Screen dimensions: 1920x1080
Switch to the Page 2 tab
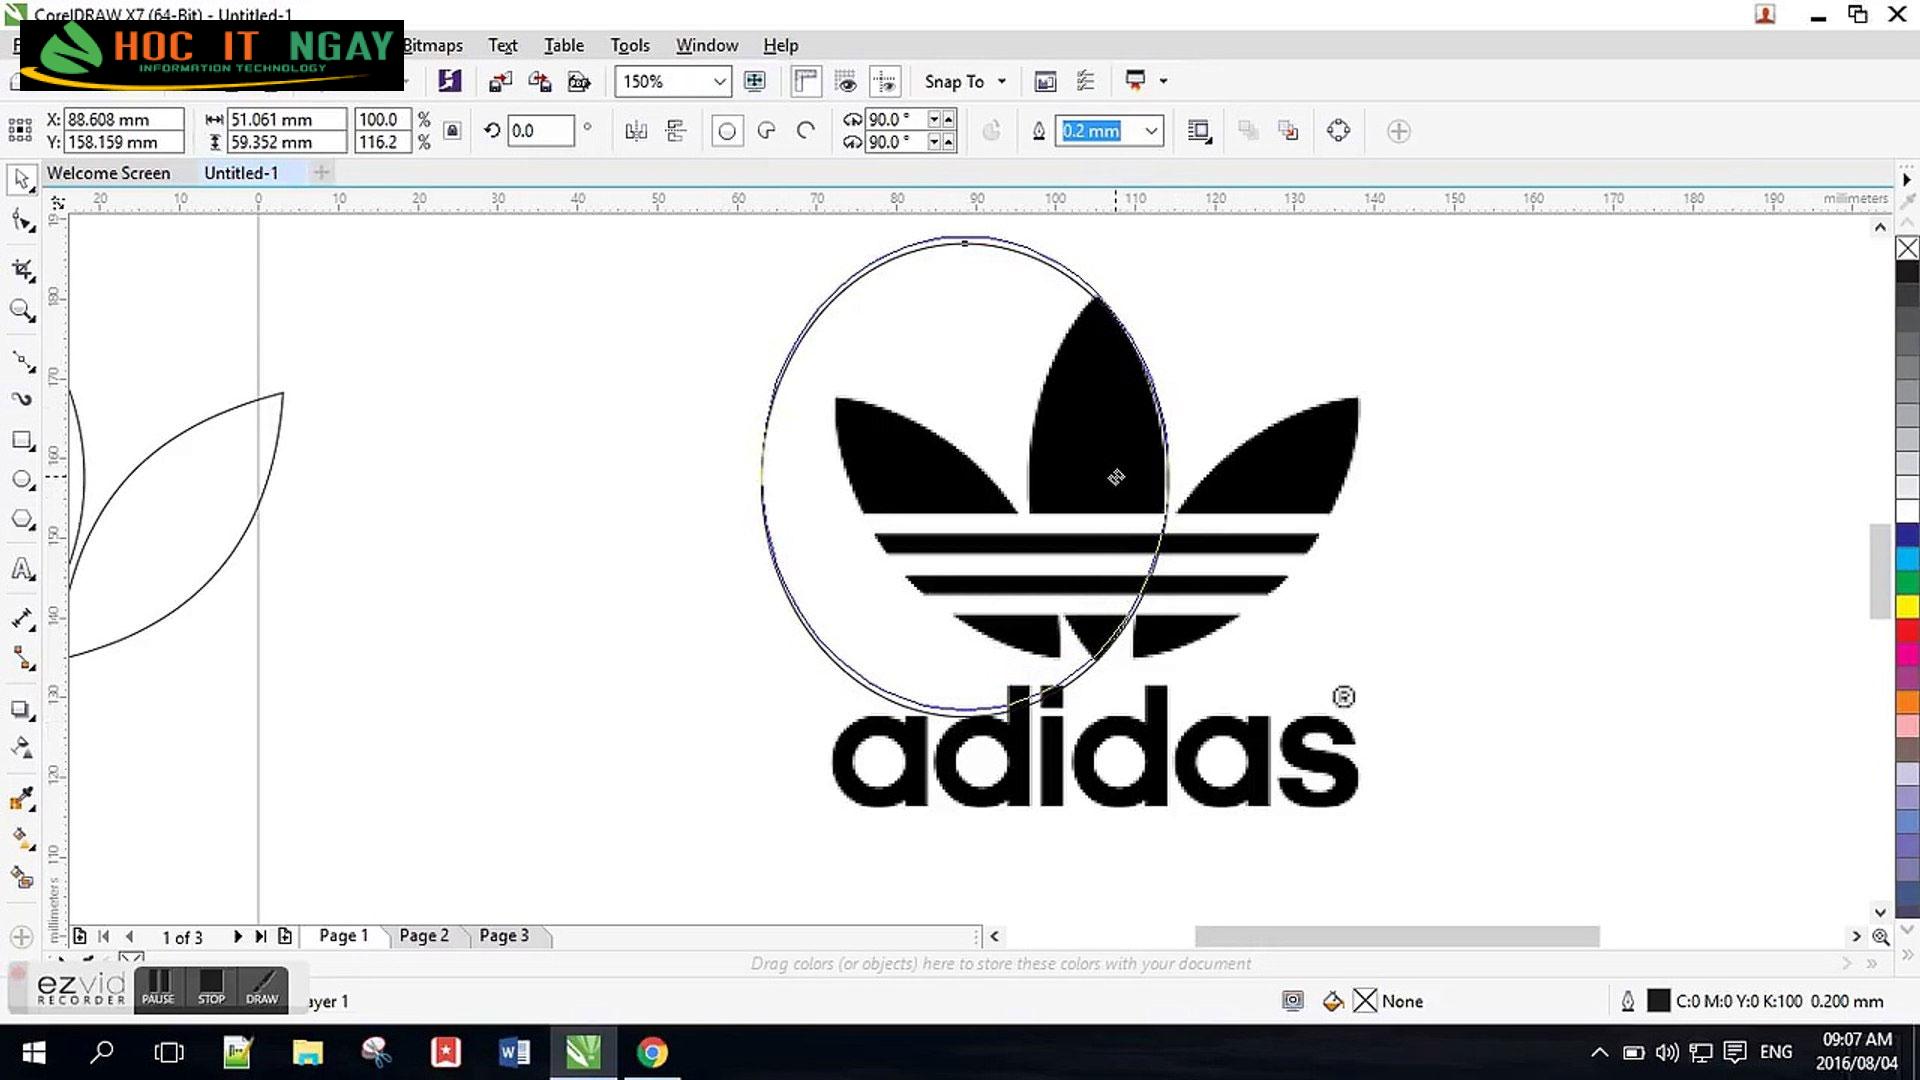coord(424,936)
